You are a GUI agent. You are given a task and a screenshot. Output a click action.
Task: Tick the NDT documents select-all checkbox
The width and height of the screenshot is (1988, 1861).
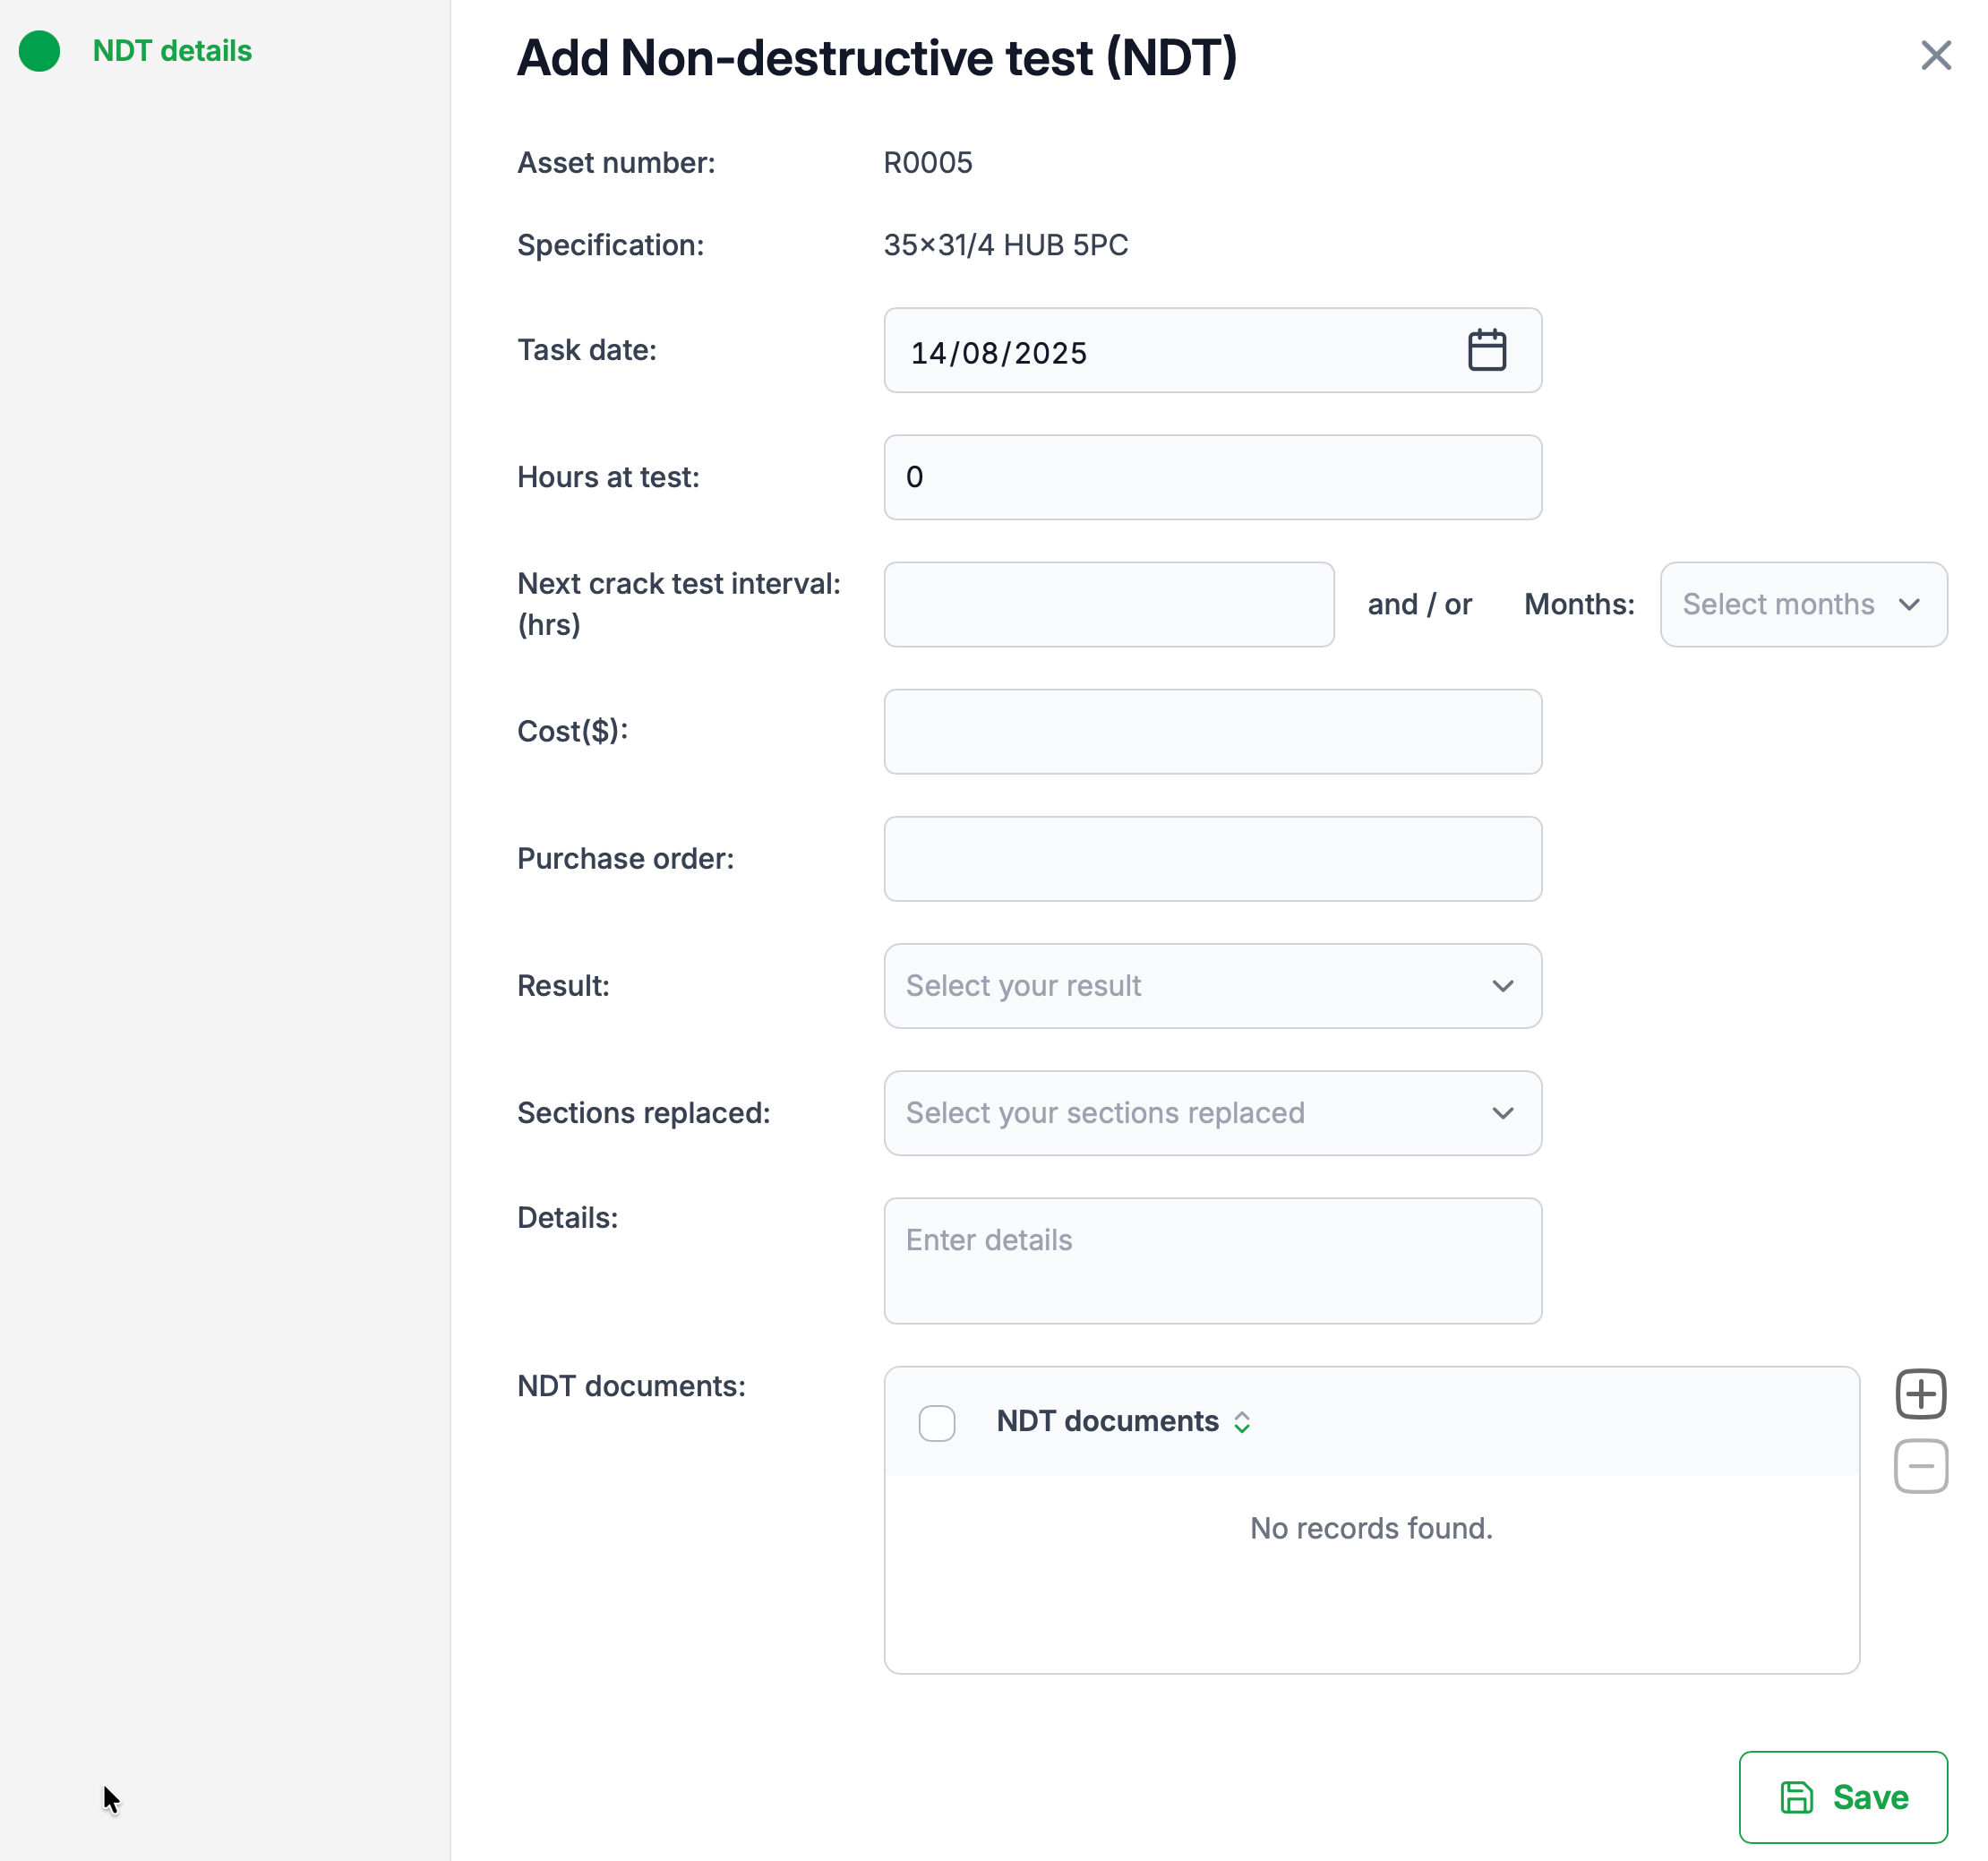[936, 1422]
